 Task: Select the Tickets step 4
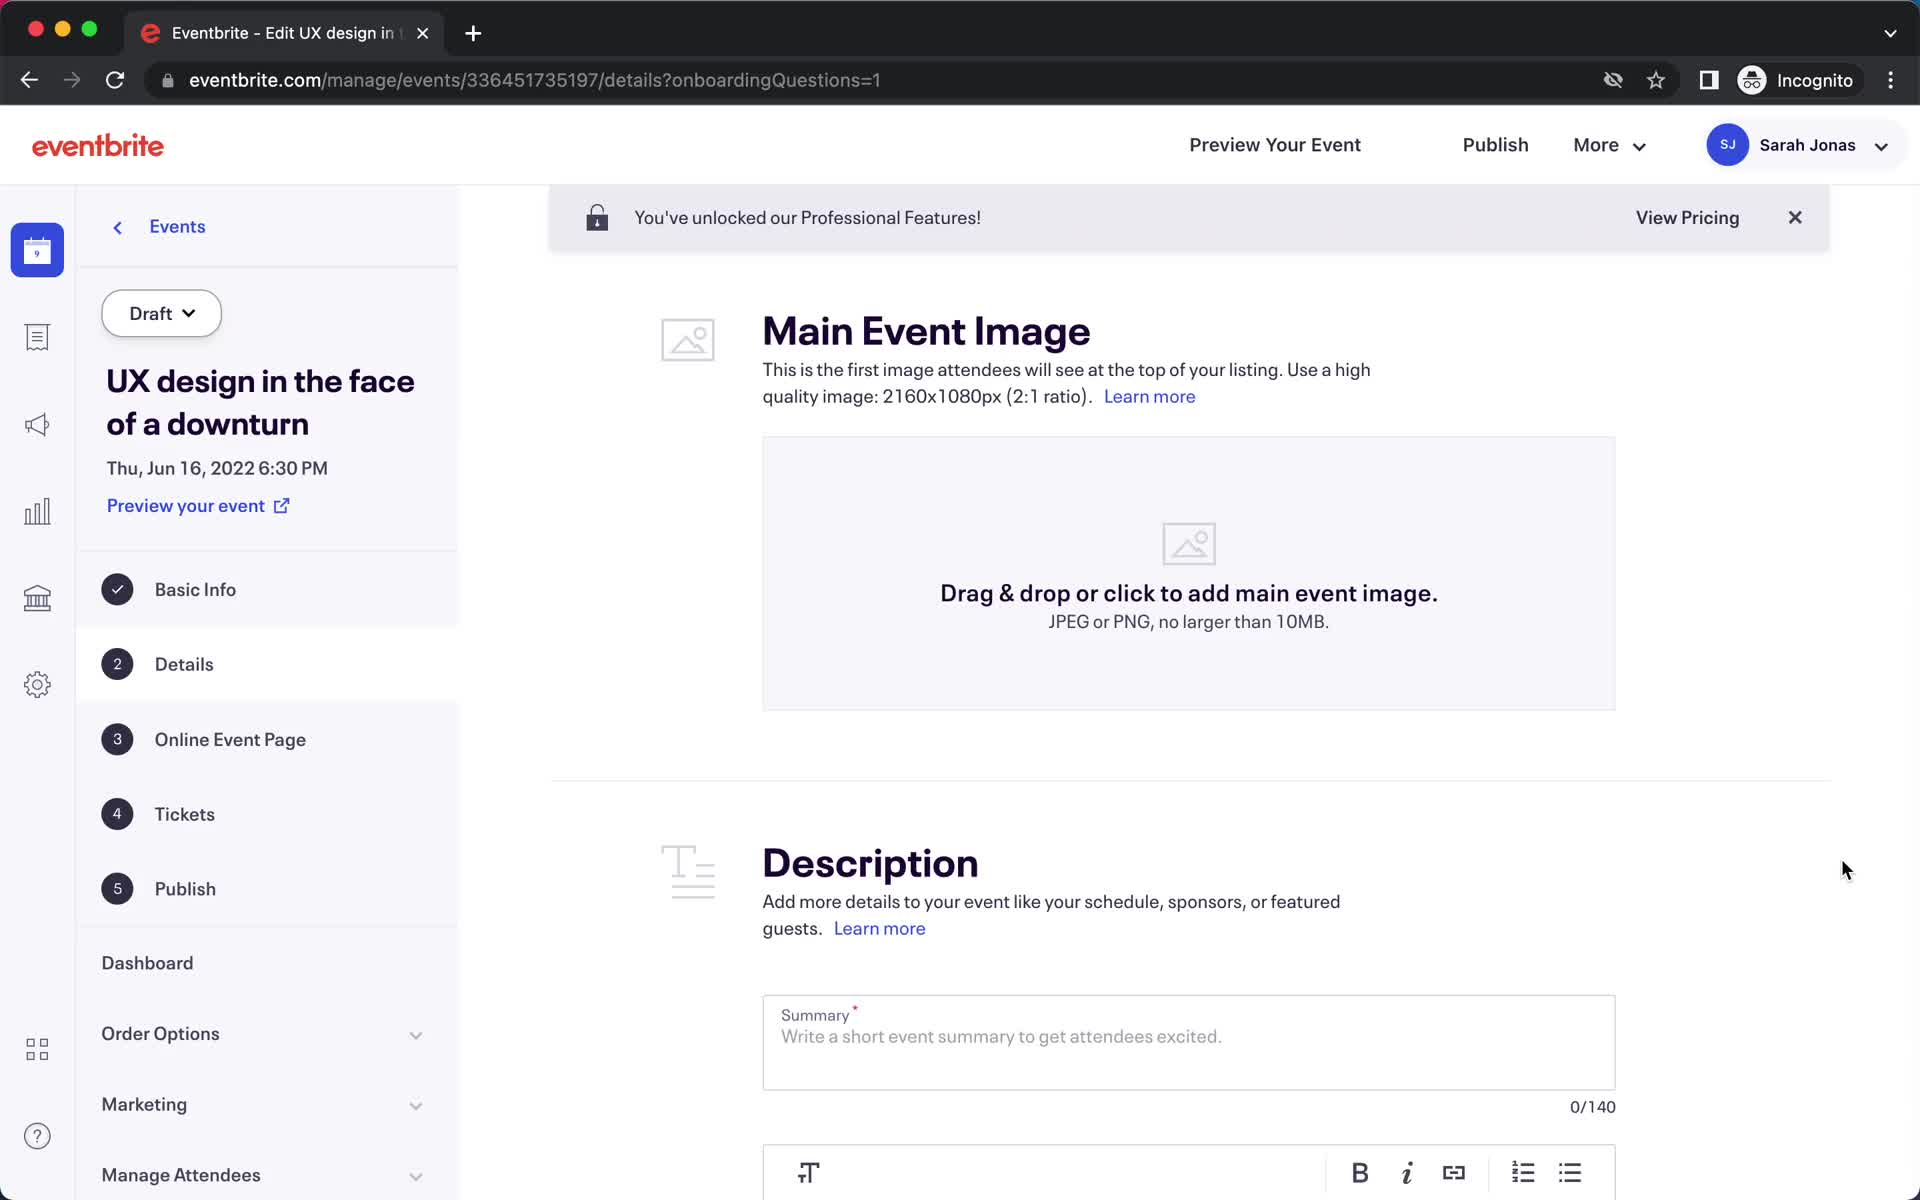pos(184,813)
